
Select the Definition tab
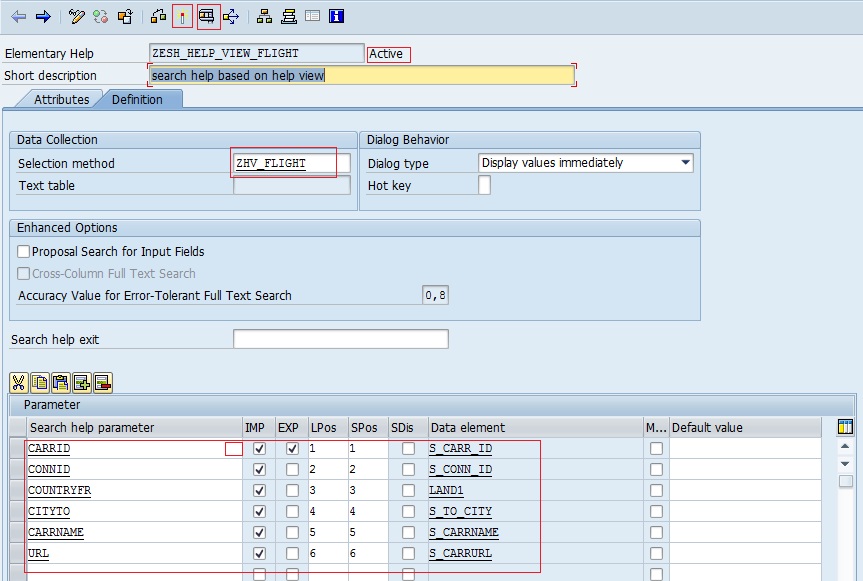(137, 99)
